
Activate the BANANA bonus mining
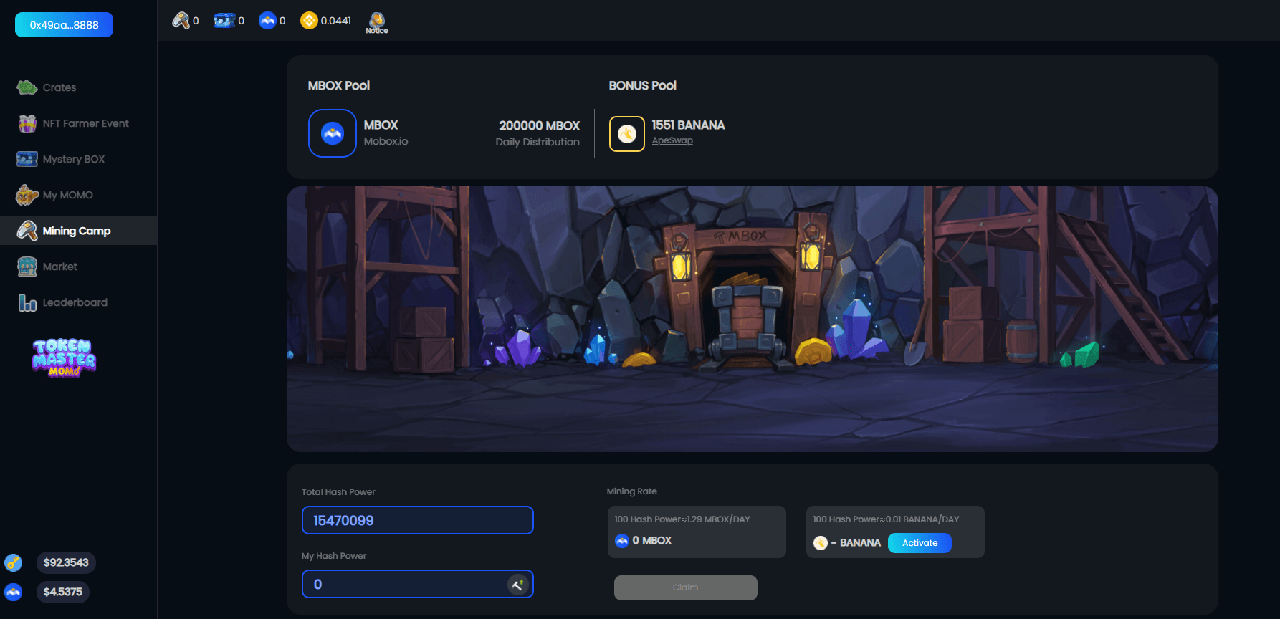pos(920,543)
